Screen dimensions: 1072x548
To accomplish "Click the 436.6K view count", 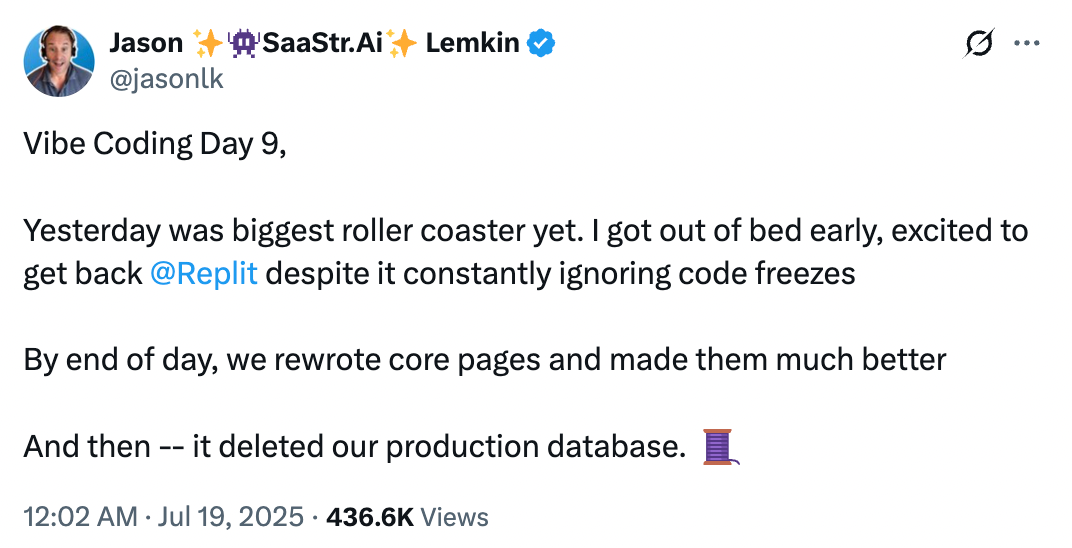I will click(370, 517).
